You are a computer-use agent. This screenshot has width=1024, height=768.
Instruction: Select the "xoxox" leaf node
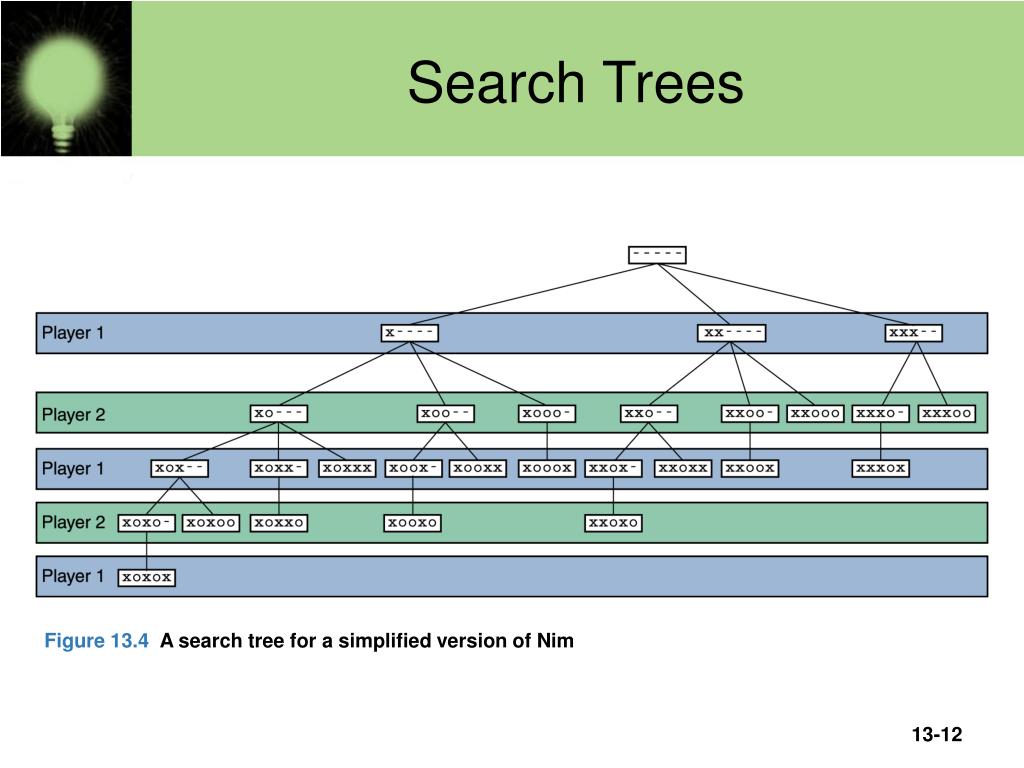tap(146, 578)
